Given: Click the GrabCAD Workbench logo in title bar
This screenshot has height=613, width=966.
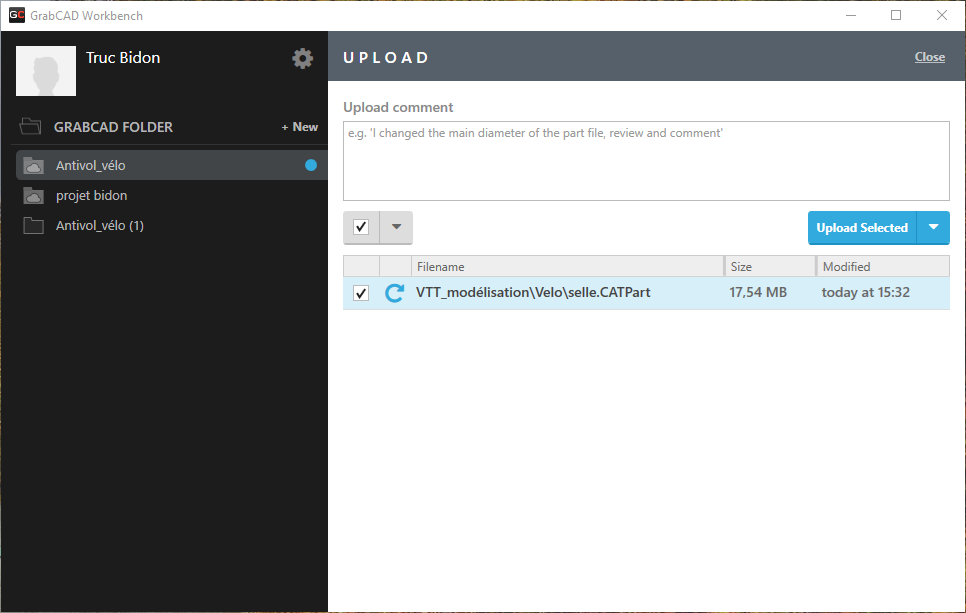Looking at the screenshot, I should coord(17,15).
